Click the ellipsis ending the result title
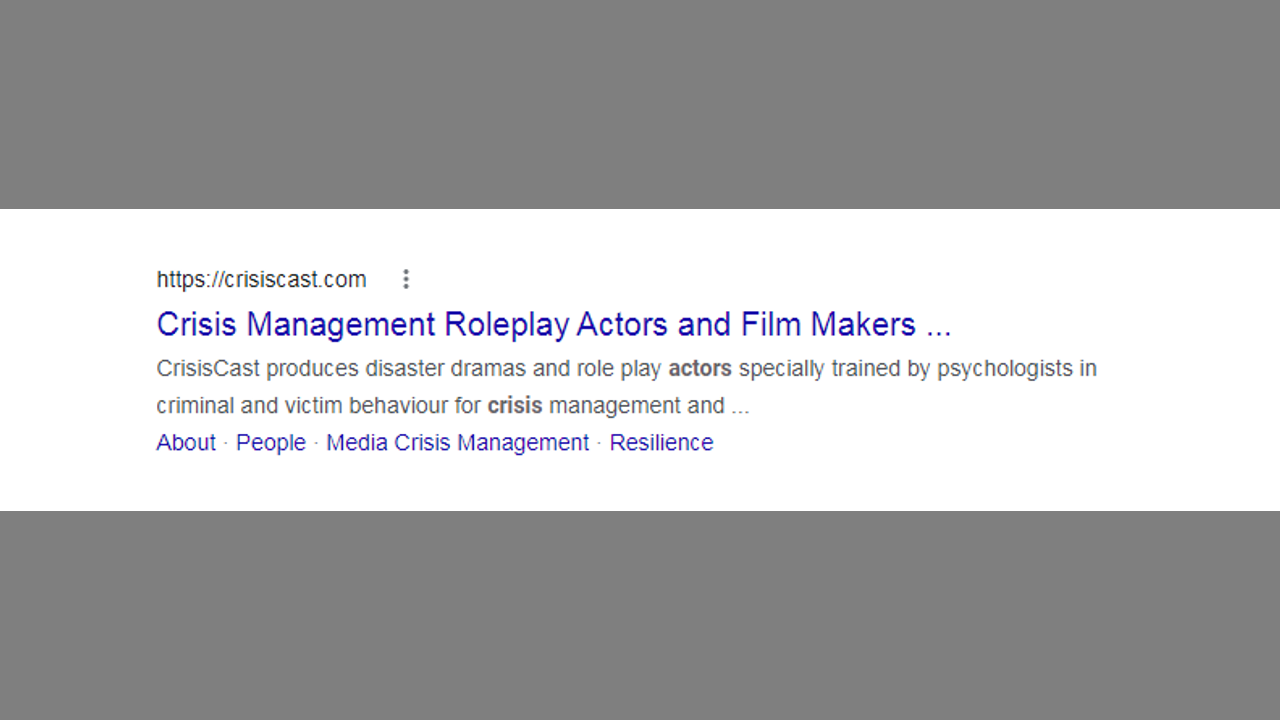1280x720 pixels. pyautogui.click(x=938, y=327)
